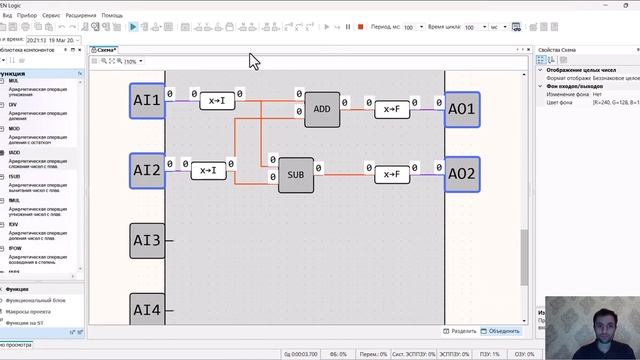Screen dimensions: 640x360
Task: Click property pages icon in Свойства panel
Action: [x=564, y=60]
